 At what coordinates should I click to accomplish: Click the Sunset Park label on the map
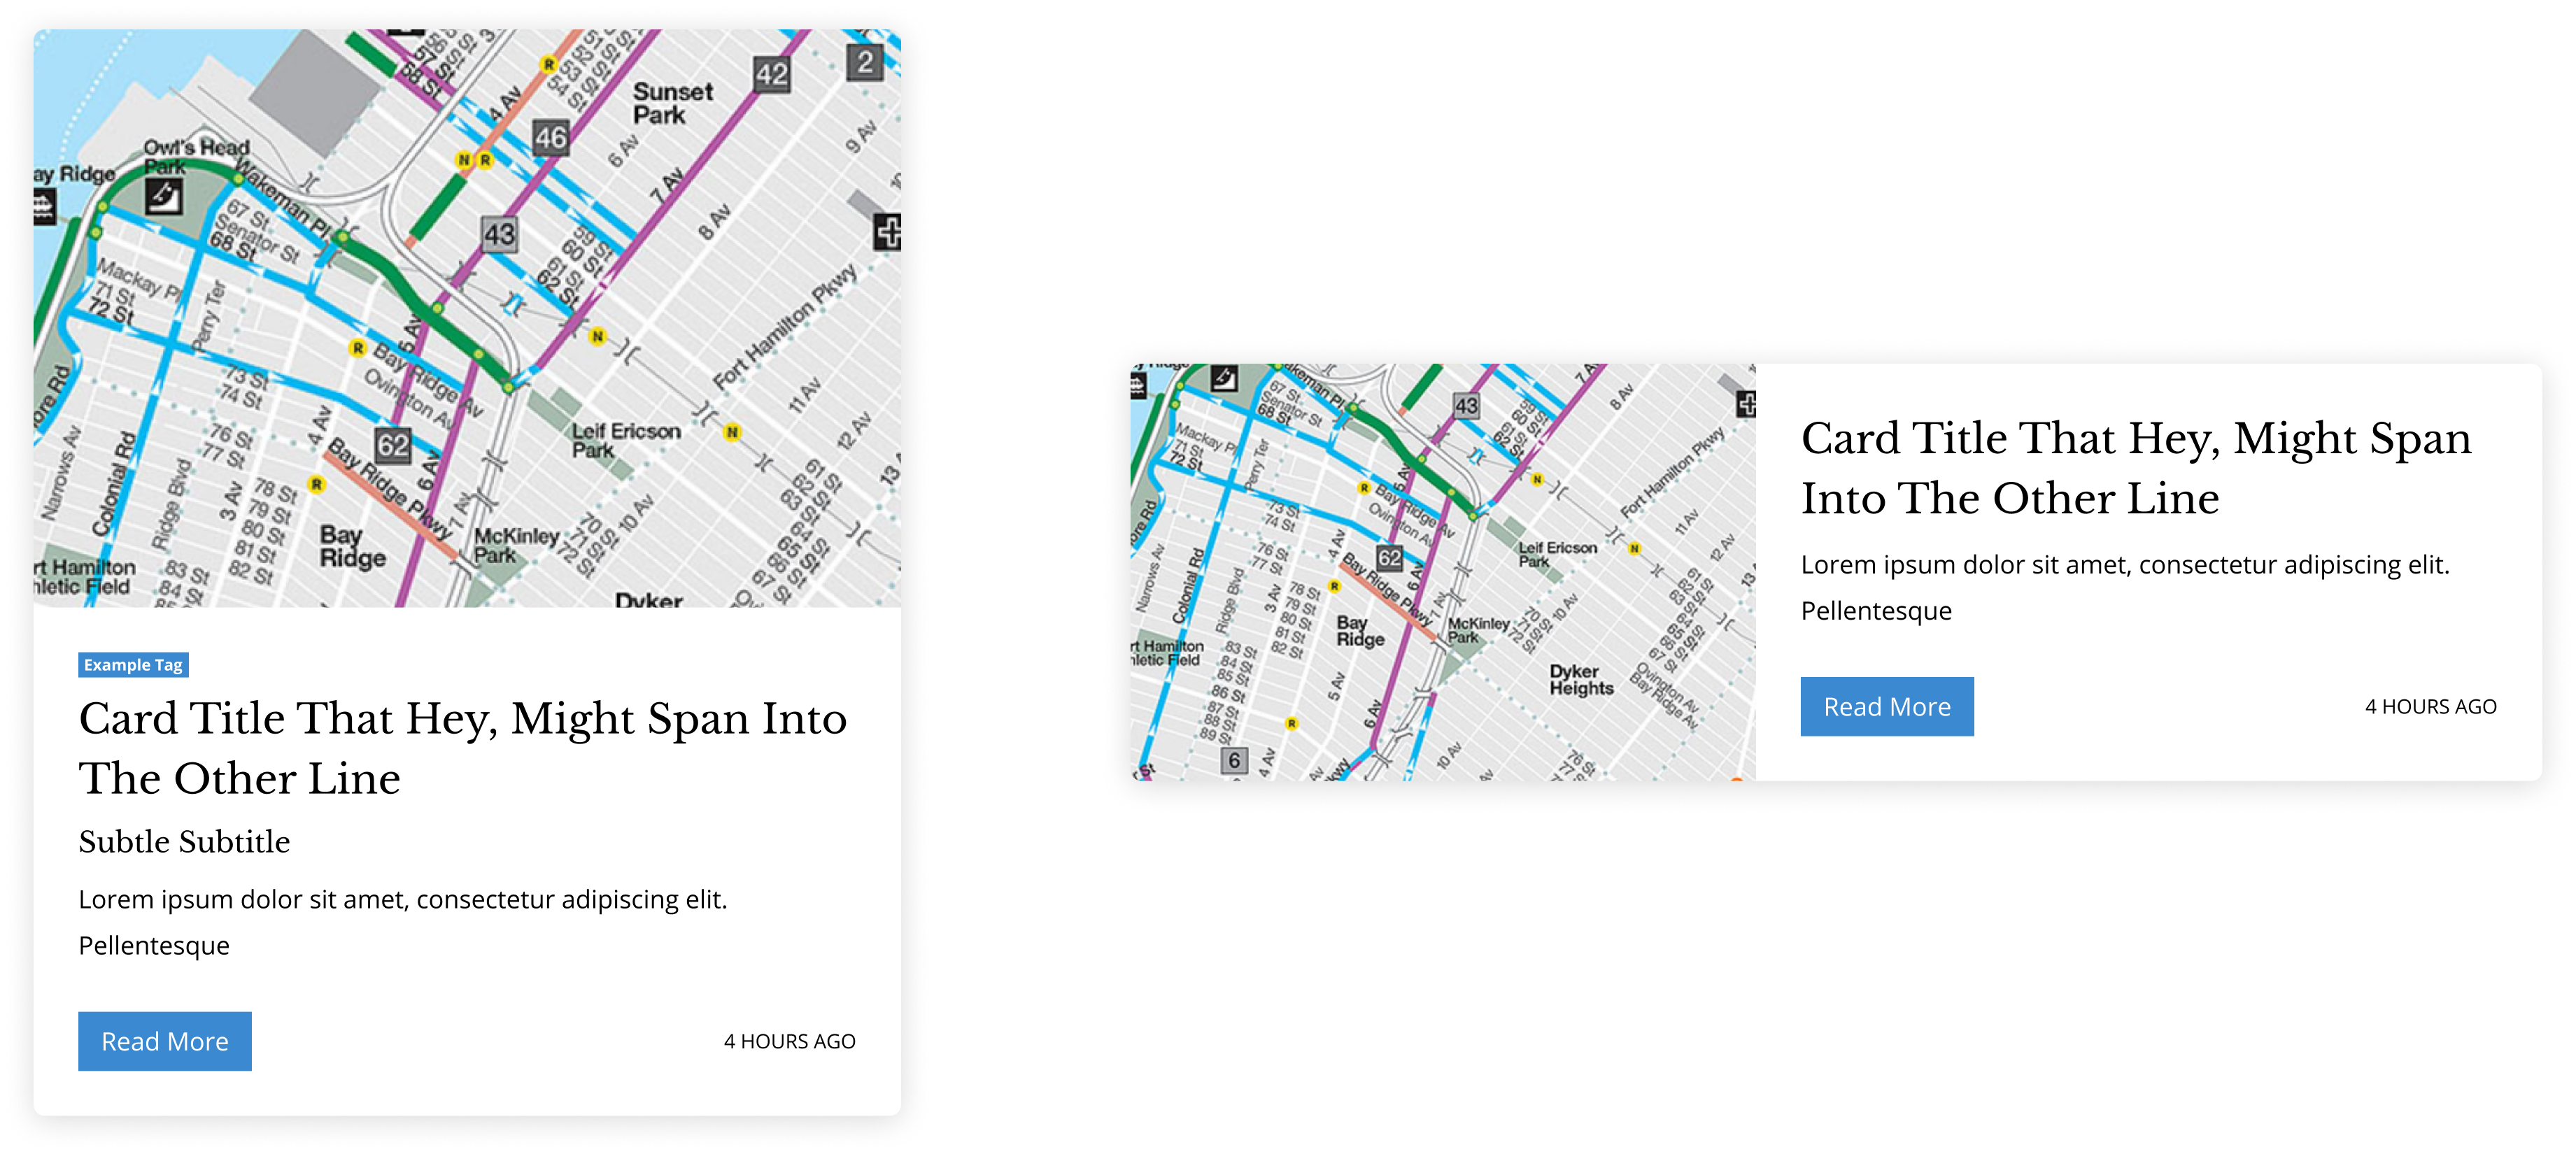tap(672, 103)
